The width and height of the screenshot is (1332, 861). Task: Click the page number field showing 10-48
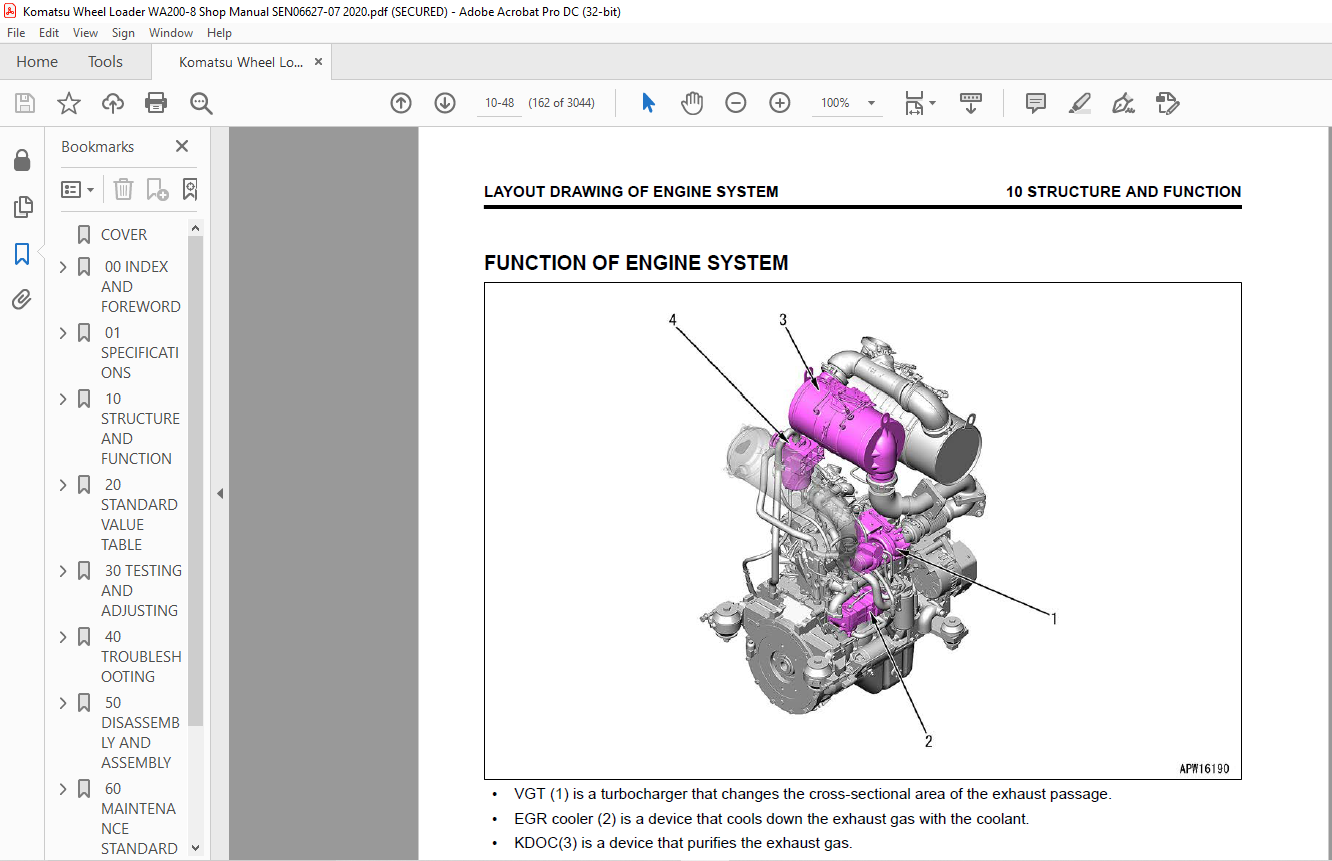[499, 103]
